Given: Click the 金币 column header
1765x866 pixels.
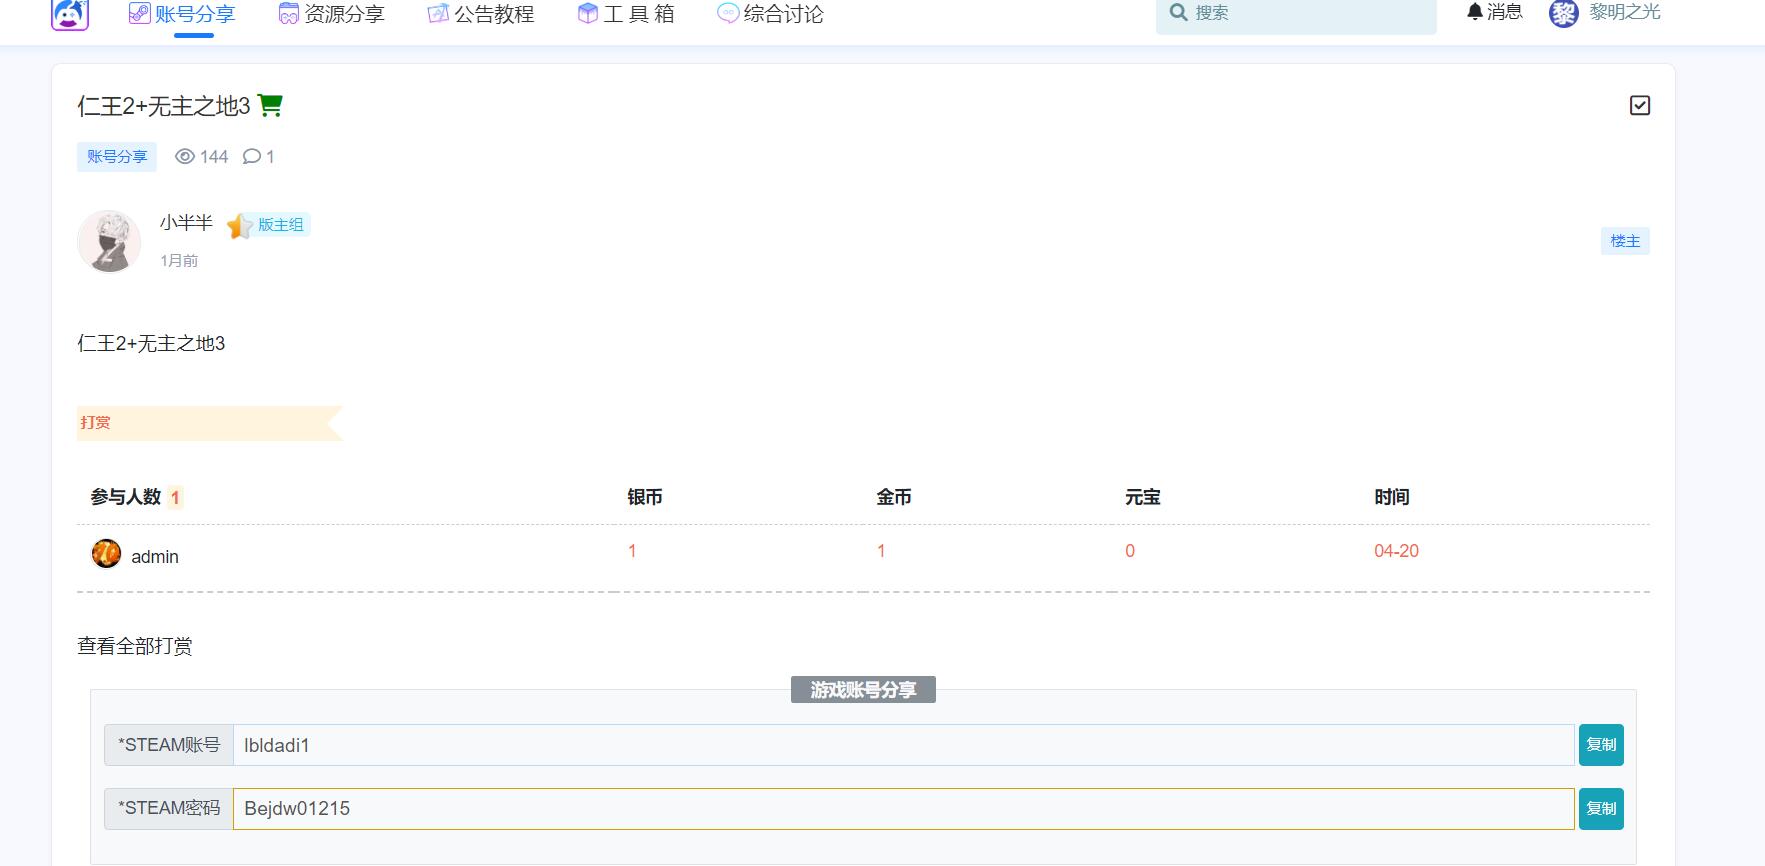Looking at the screenshot, I should (894, 497).
